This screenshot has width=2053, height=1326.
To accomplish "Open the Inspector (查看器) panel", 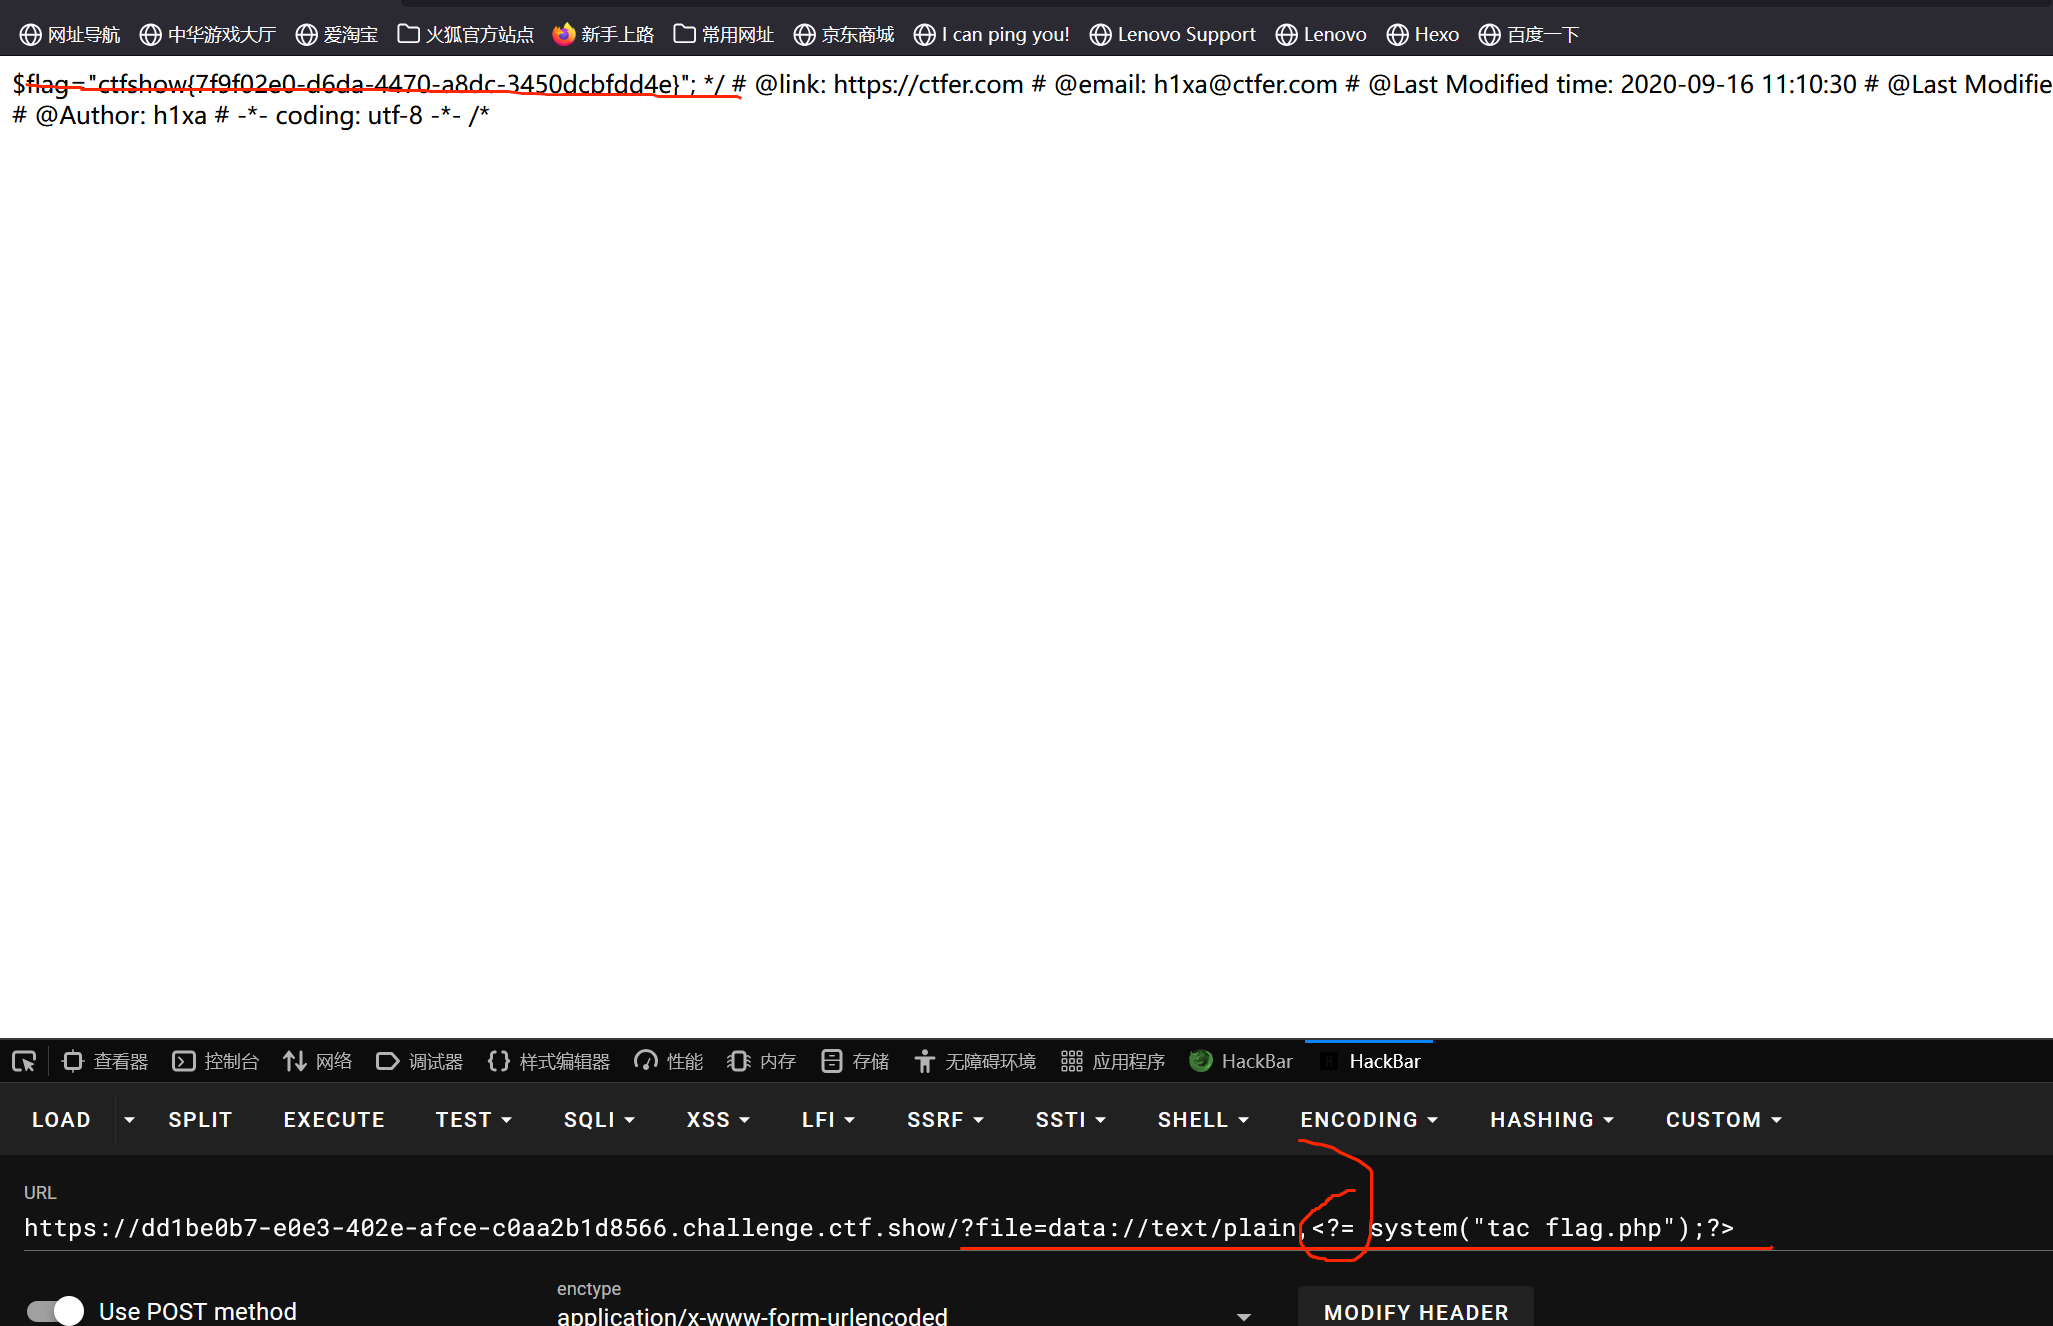I will [105, 1061].
